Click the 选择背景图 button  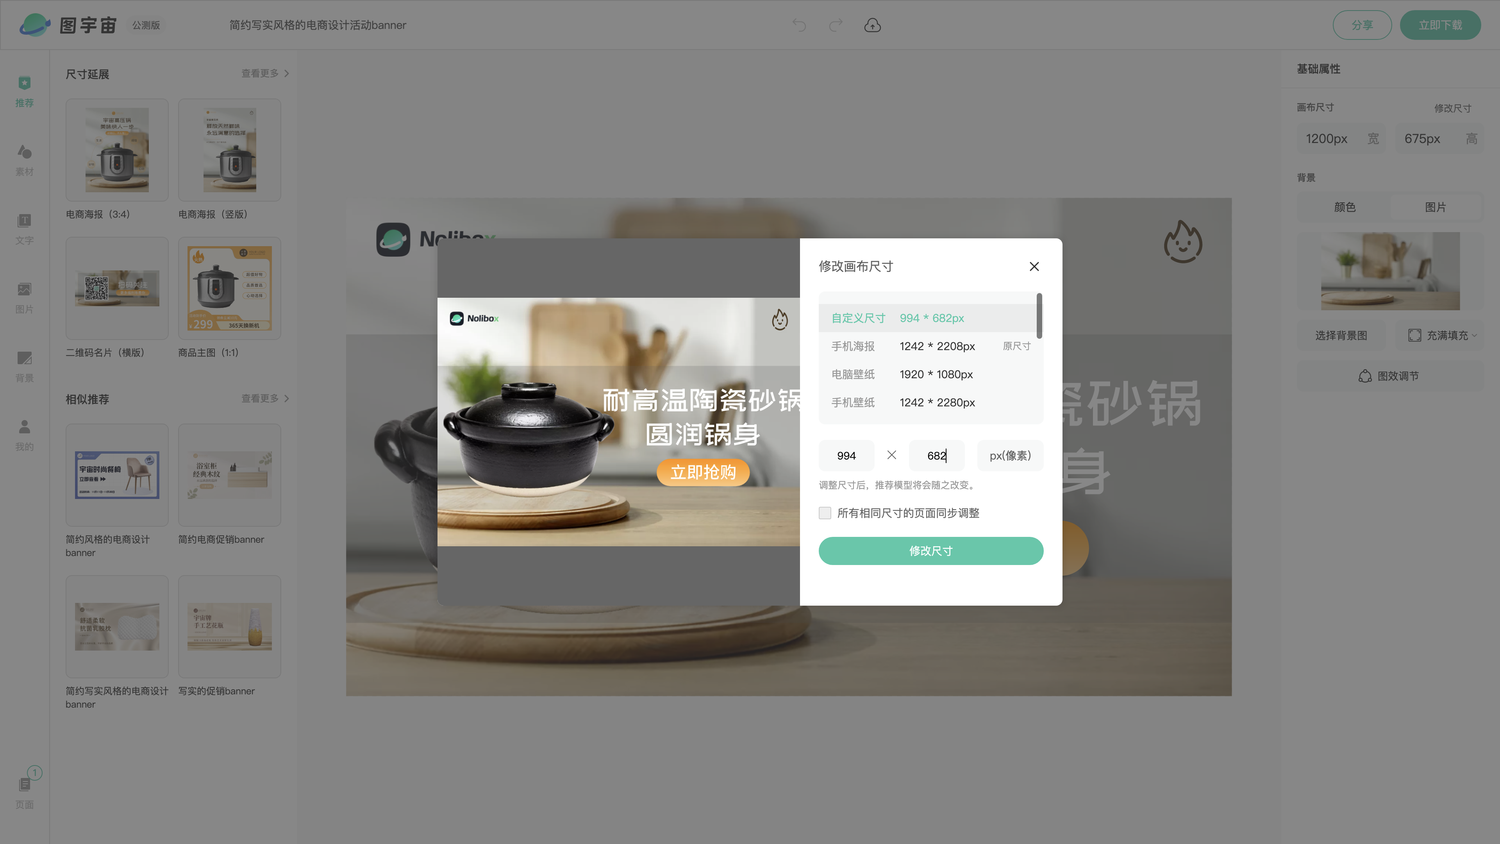tap(1341, 335)
